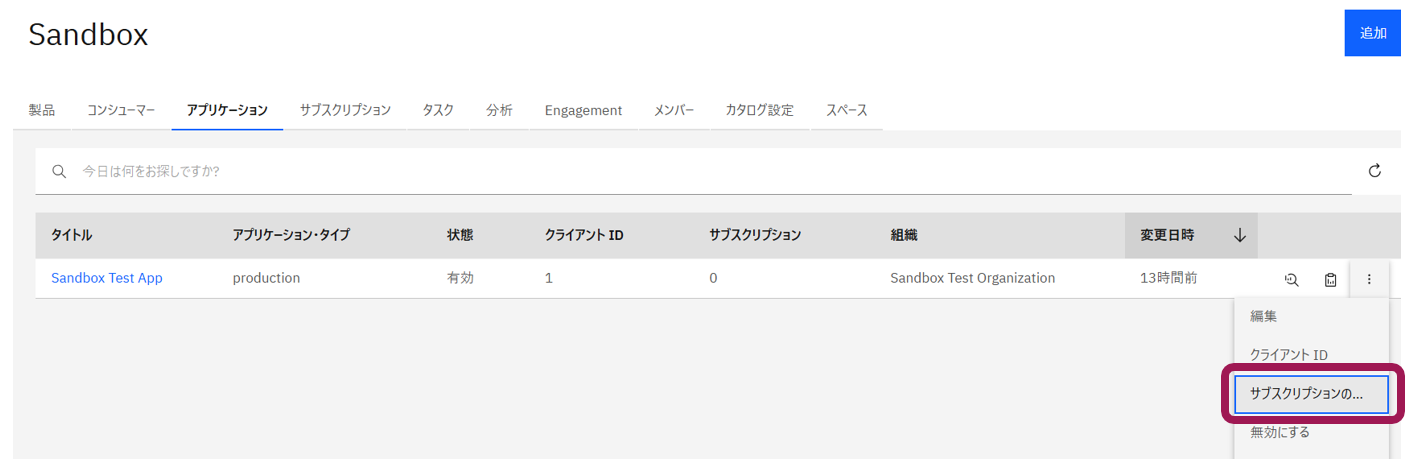Click the refresh icon beside the search bar
Viewport: 1417px width, 476px height.
click(x=1374, y=171)
